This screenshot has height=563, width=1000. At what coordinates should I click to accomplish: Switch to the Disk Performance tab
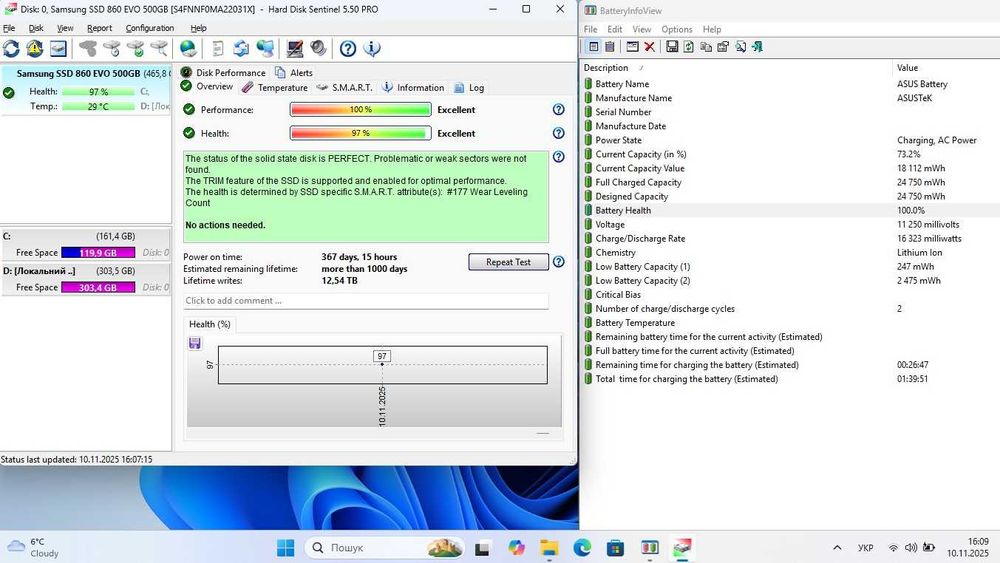[x=223, y=73]
